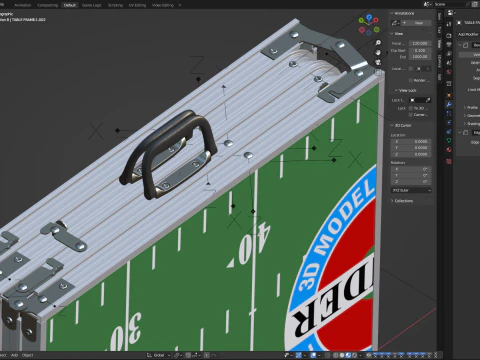480x360 pixels.
Task: Open Particles properties tab icon
Action: 449,114
